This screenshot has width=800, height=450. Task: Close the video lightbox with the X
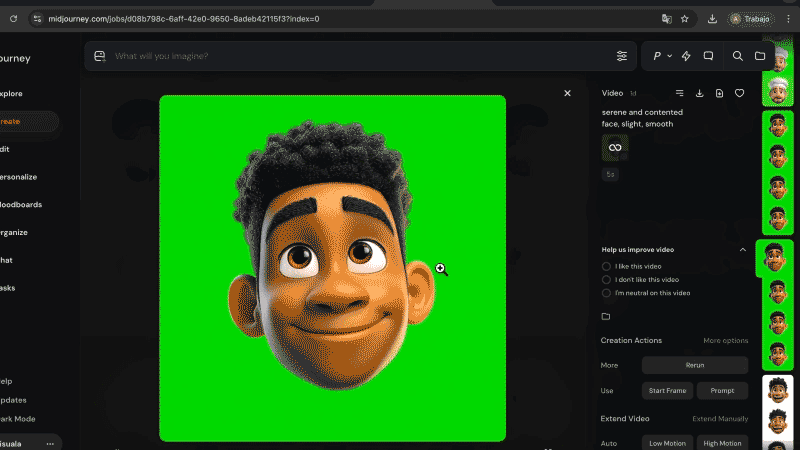click(567, 93)
